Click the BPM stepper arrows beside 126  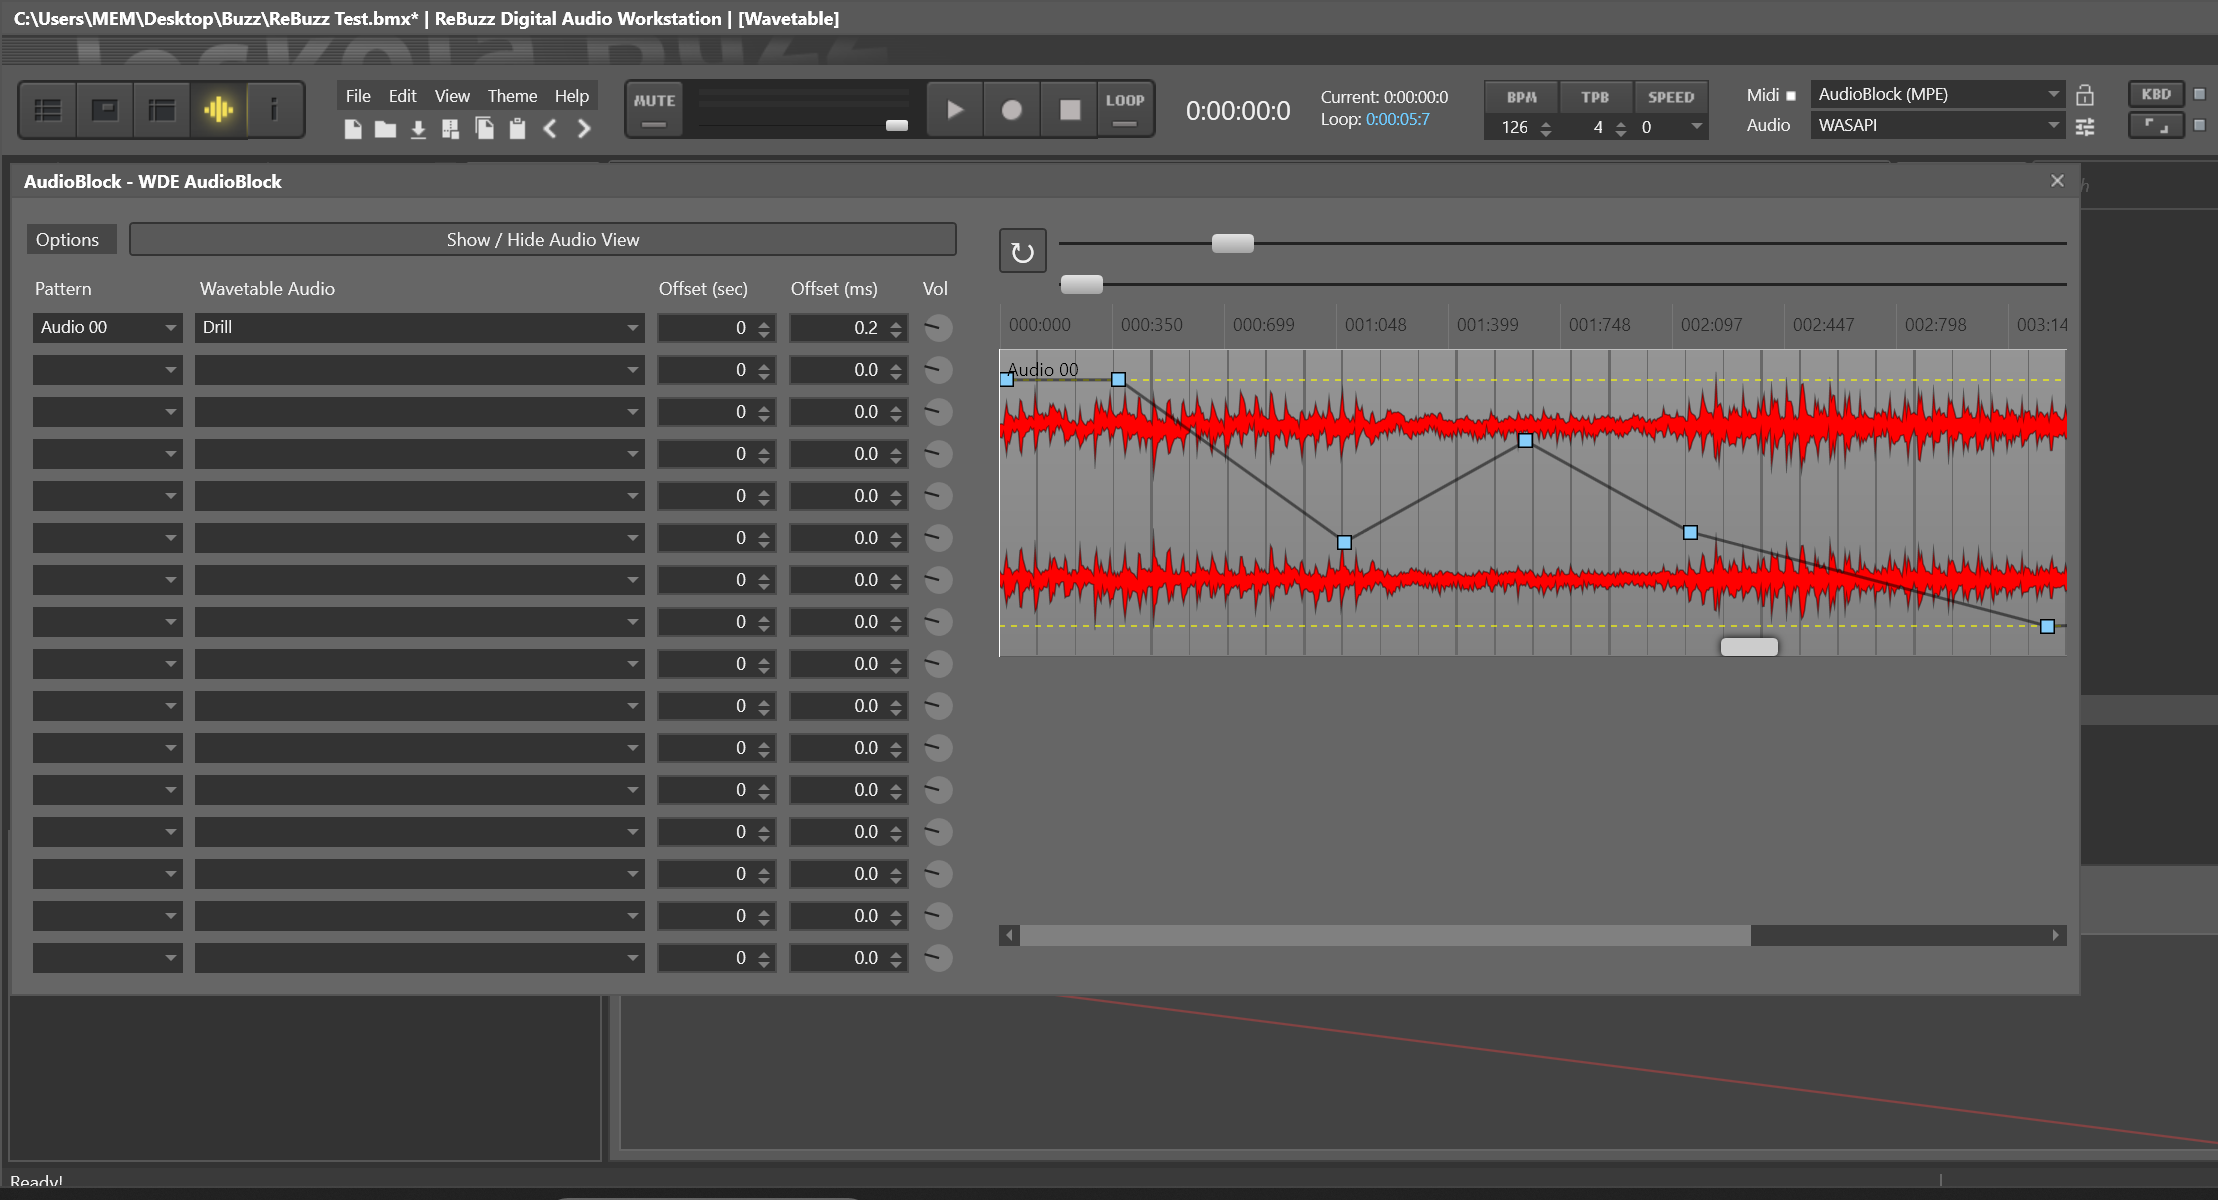pos(1546,128)
